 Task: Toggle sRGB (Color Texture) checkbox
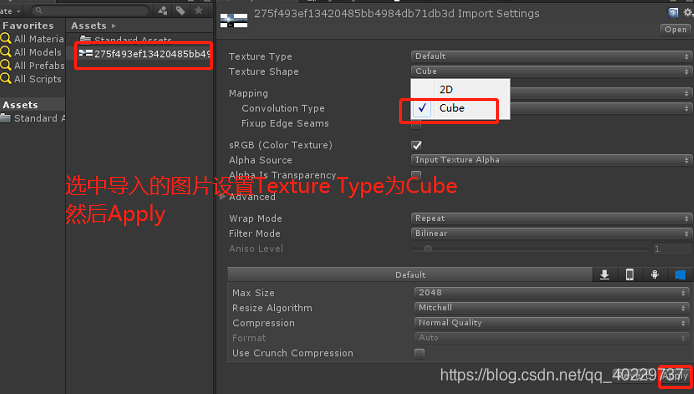click(416, 145)
